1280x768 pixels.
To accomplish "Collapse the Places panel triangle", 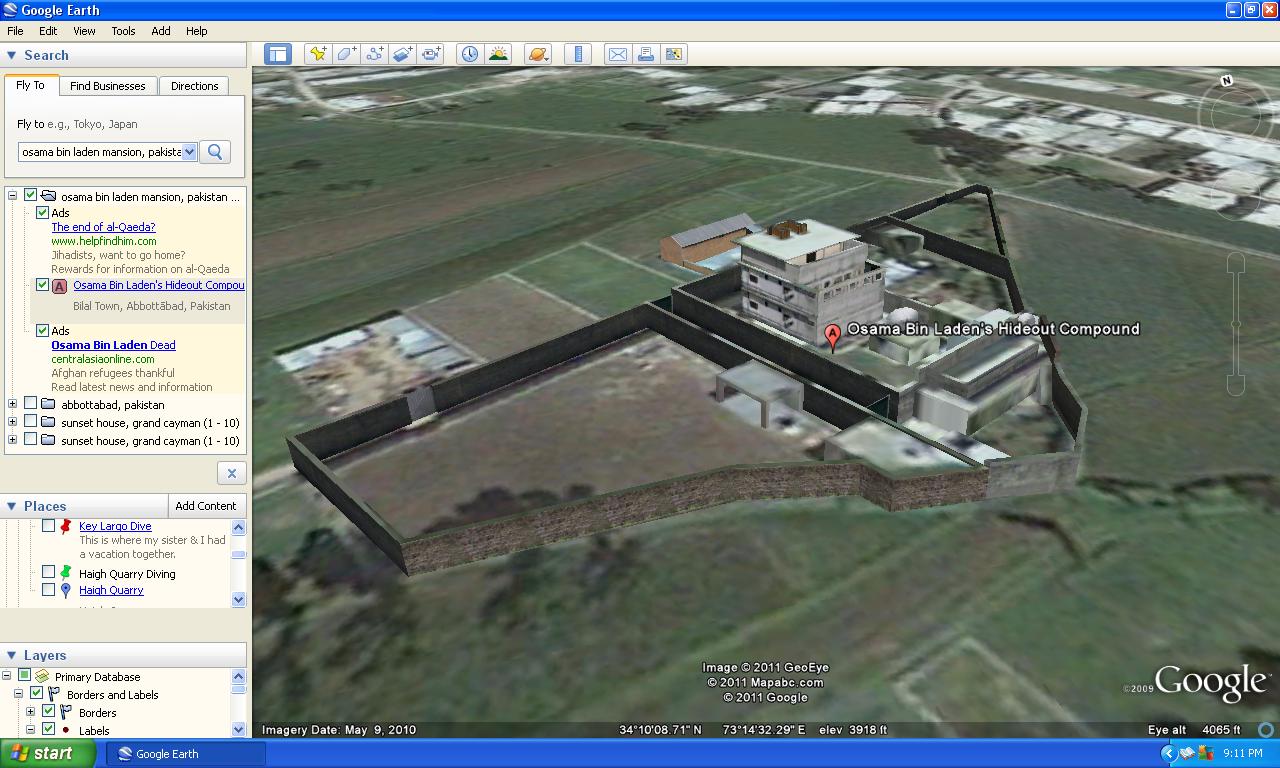I will (x=12, y=506).
